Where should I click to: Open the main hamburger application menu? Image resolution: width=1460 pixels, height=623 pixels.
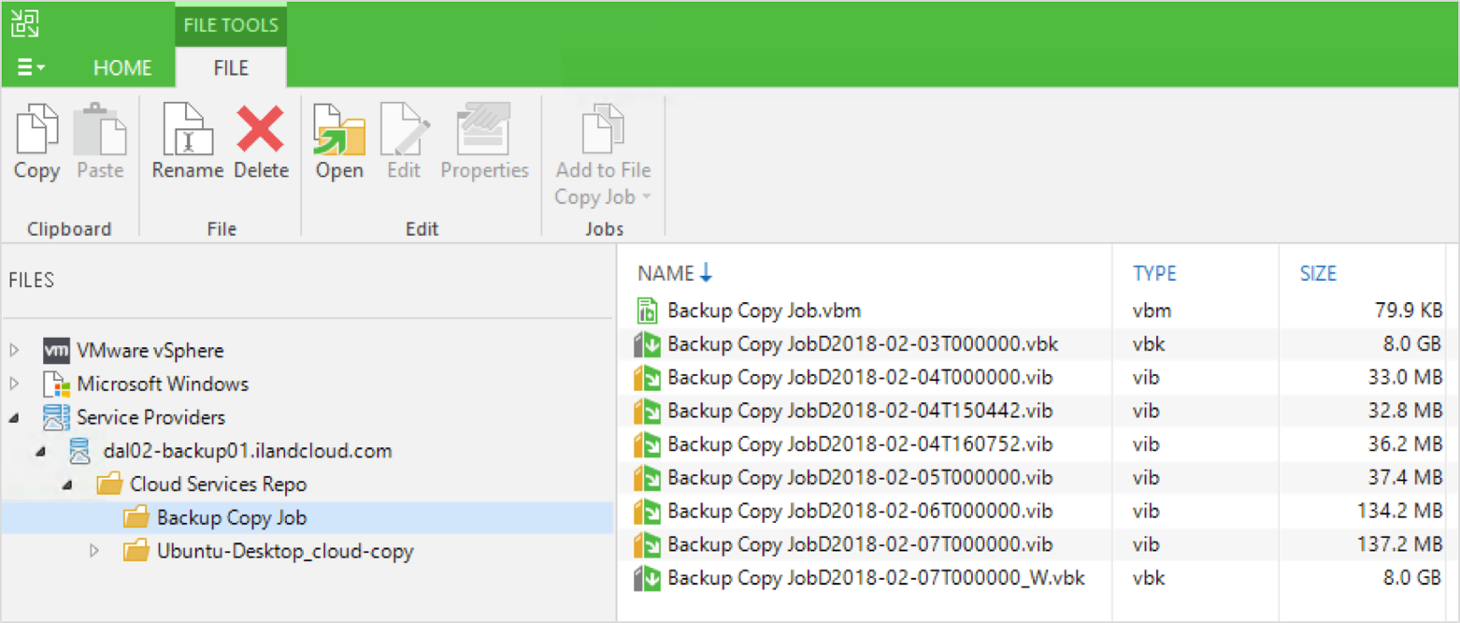[x=30, y=68]
